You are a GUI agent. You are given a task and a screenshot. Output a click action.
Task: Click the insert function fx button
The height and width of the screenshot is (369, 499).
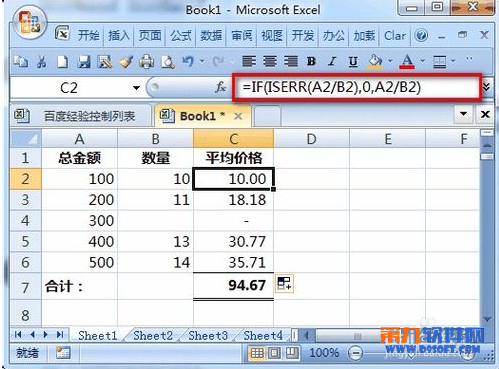(x=220, y=88)
